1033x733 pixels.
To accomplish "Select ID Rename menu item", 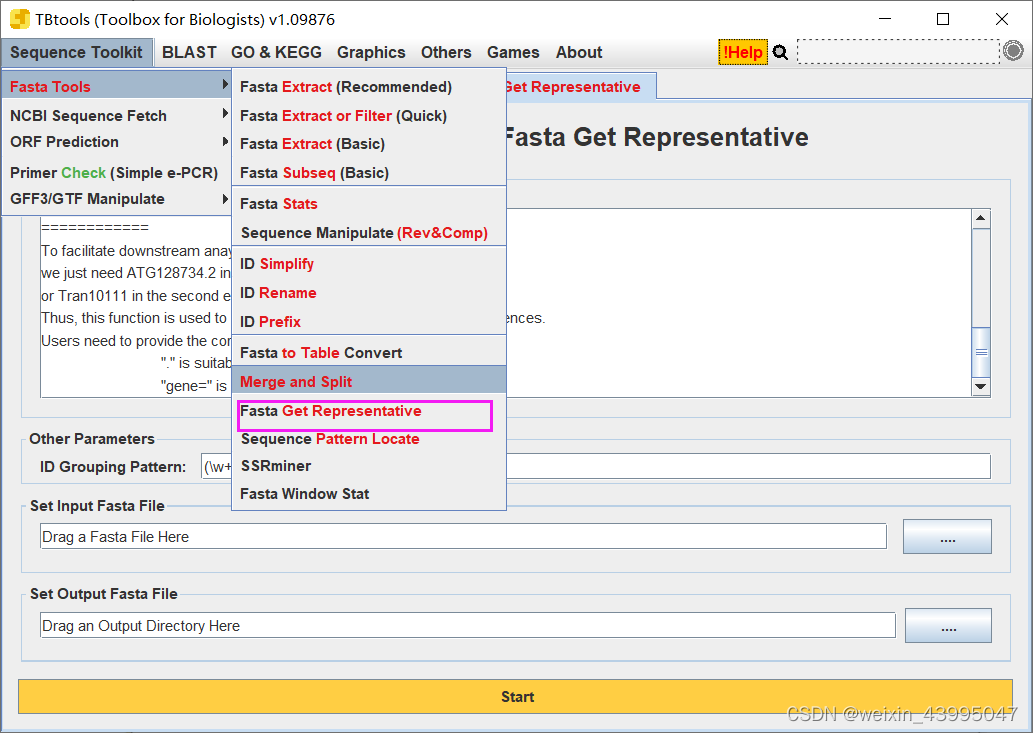I will point(369,292).
